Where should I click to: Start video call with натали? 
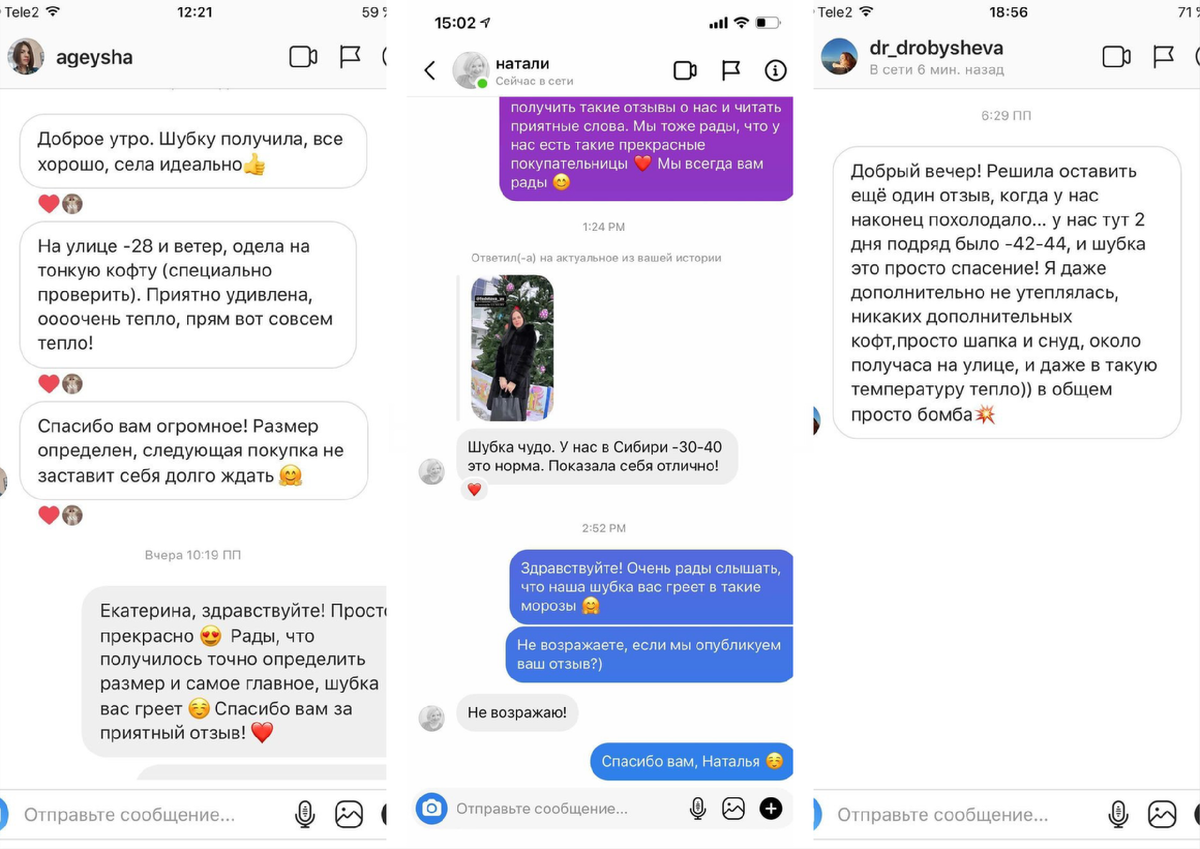(685, 70)
